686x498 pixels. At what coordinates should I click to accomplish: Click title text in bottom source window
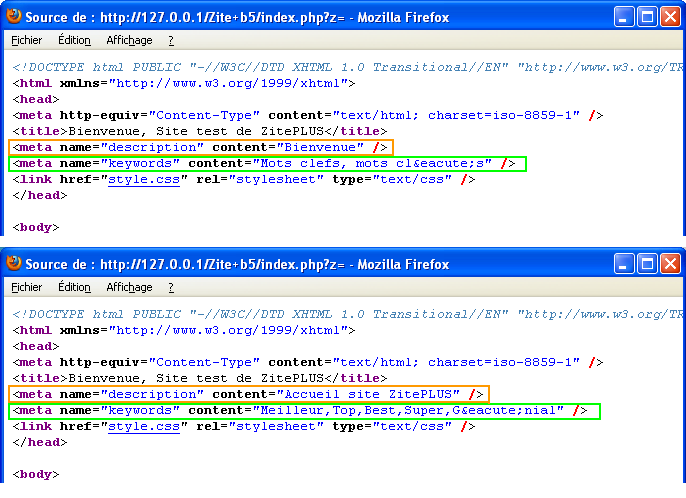pos(196,378)
